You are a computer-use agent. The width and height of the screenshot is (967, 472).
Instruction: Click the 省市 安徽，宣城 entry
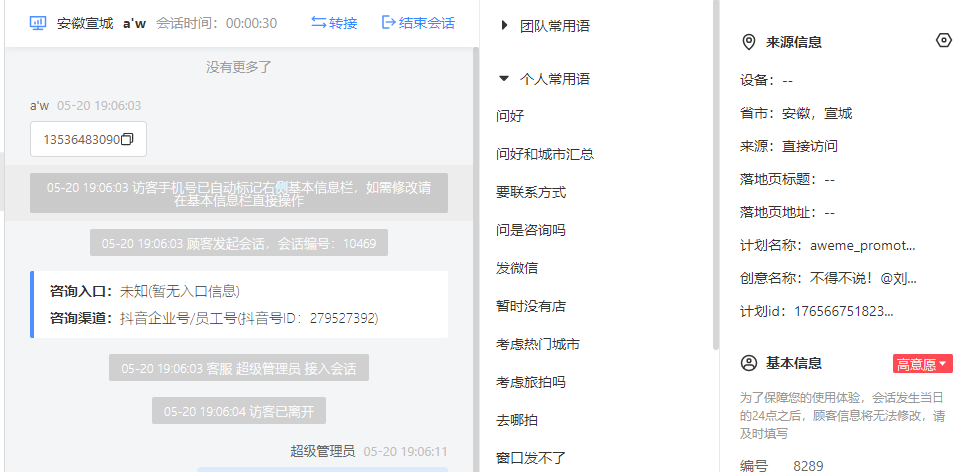(x=796, y=114)
